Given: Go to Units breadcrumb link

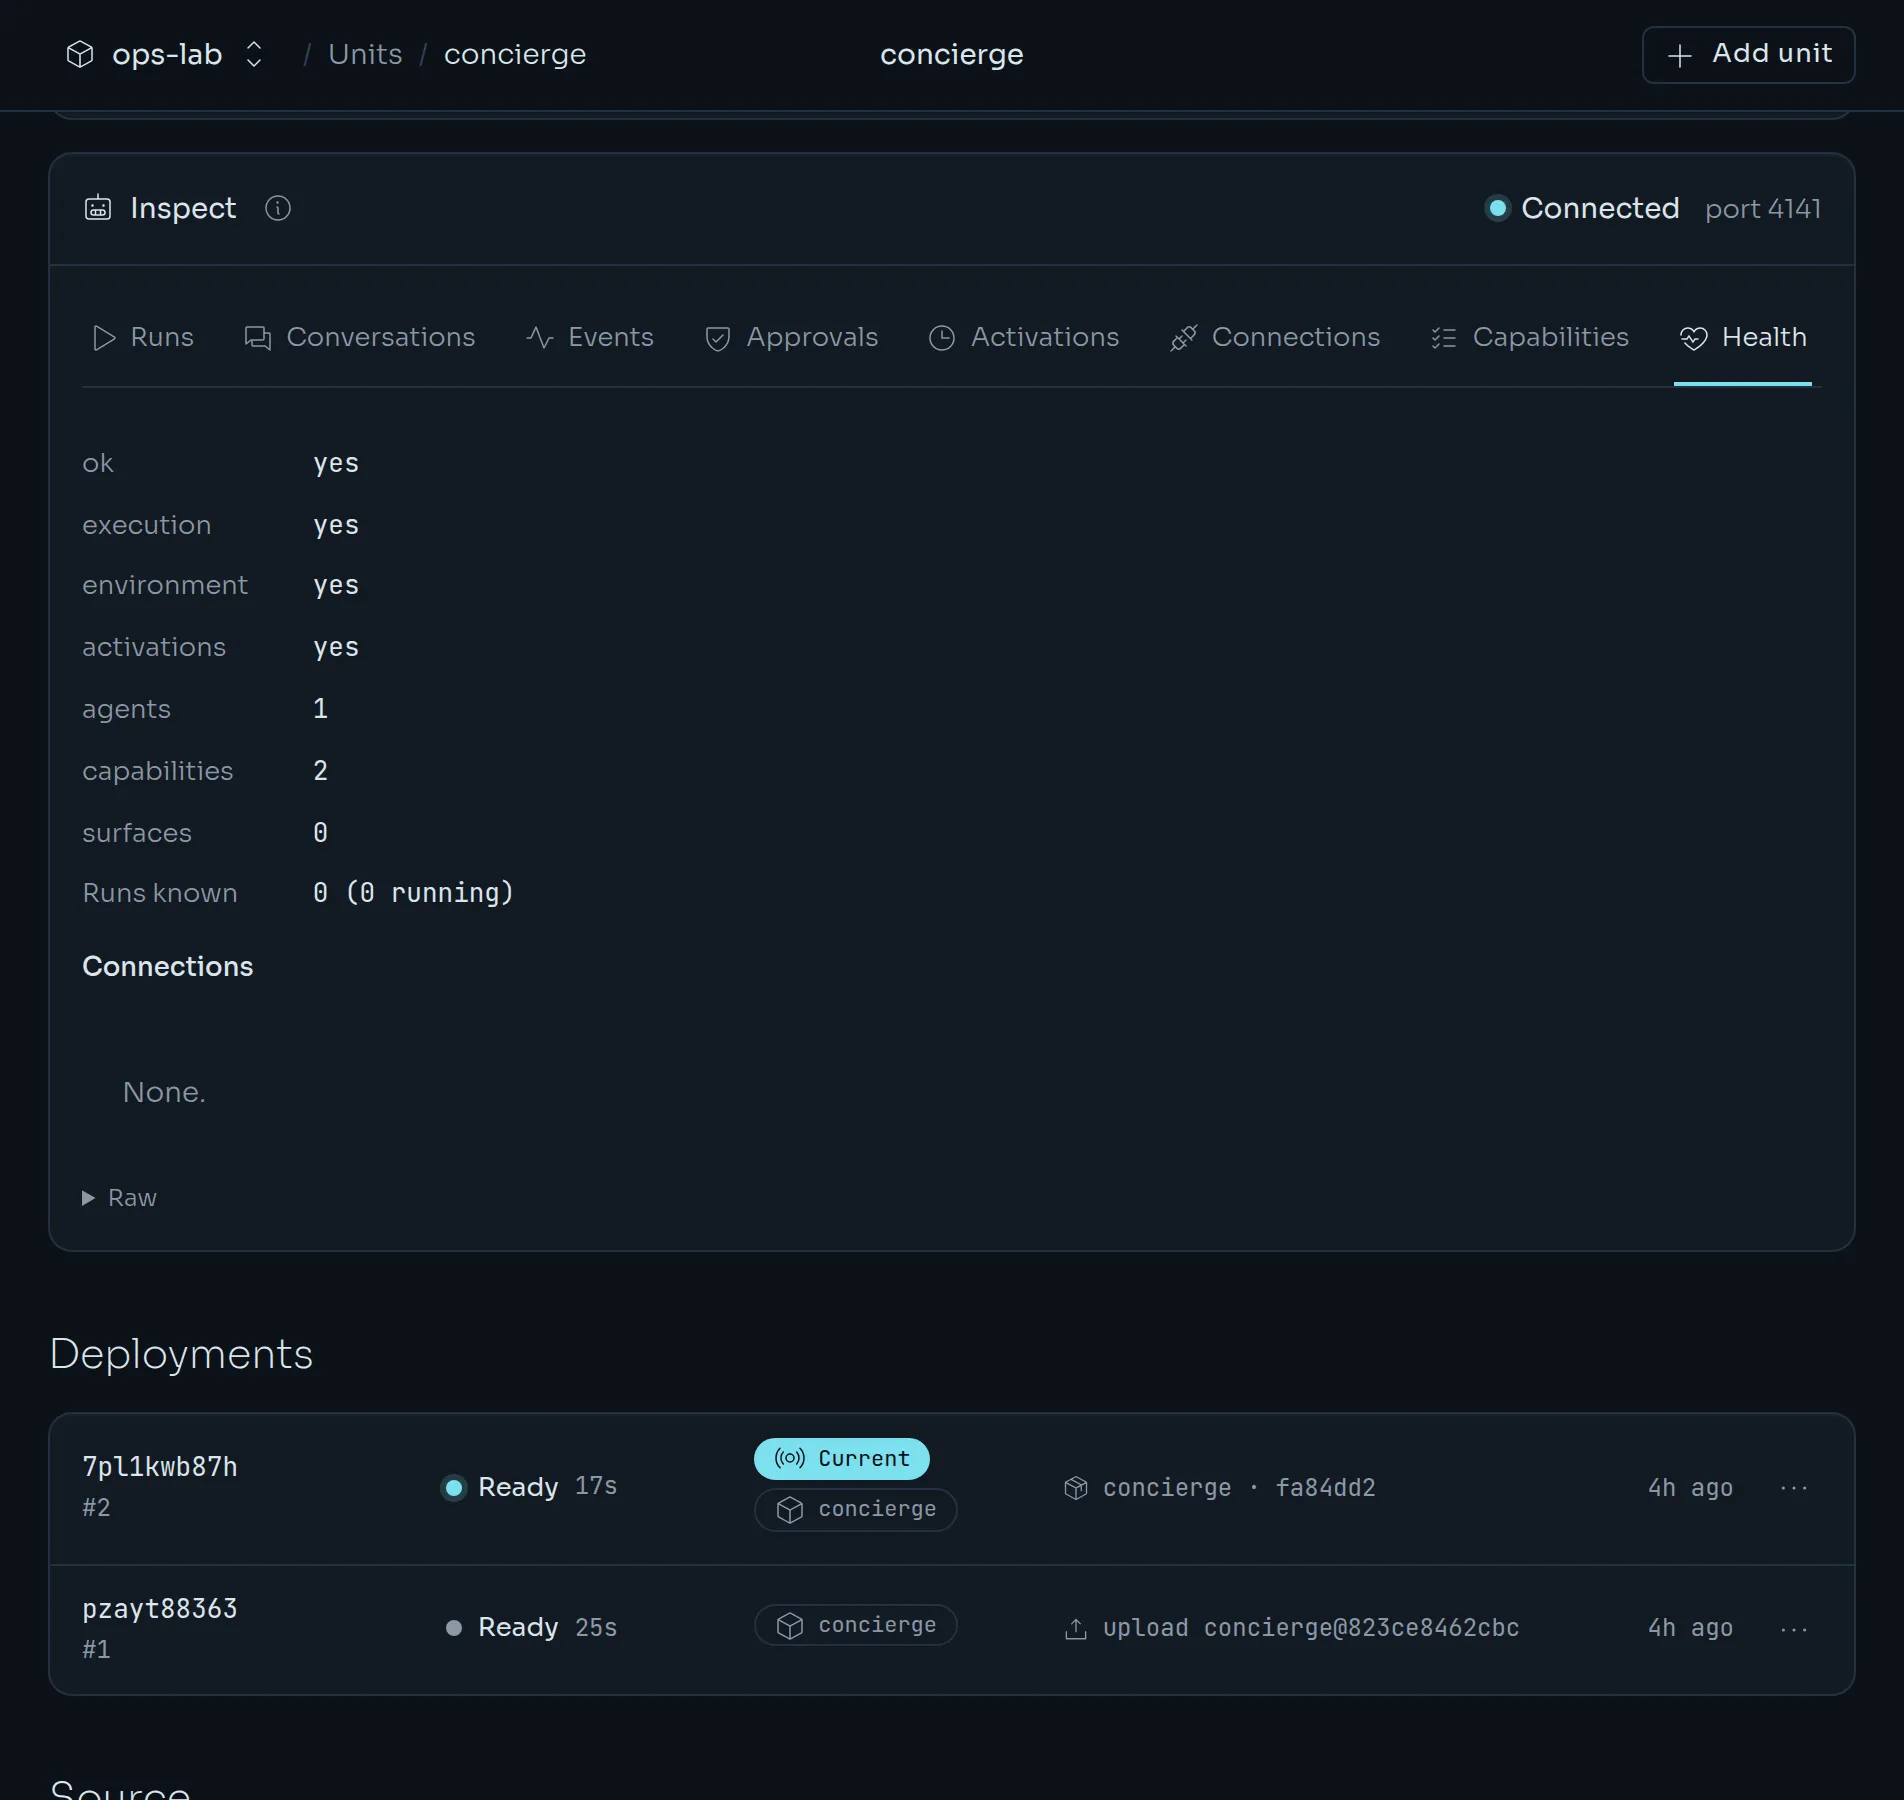Looking at the screenshot, I should pos(365,54).
